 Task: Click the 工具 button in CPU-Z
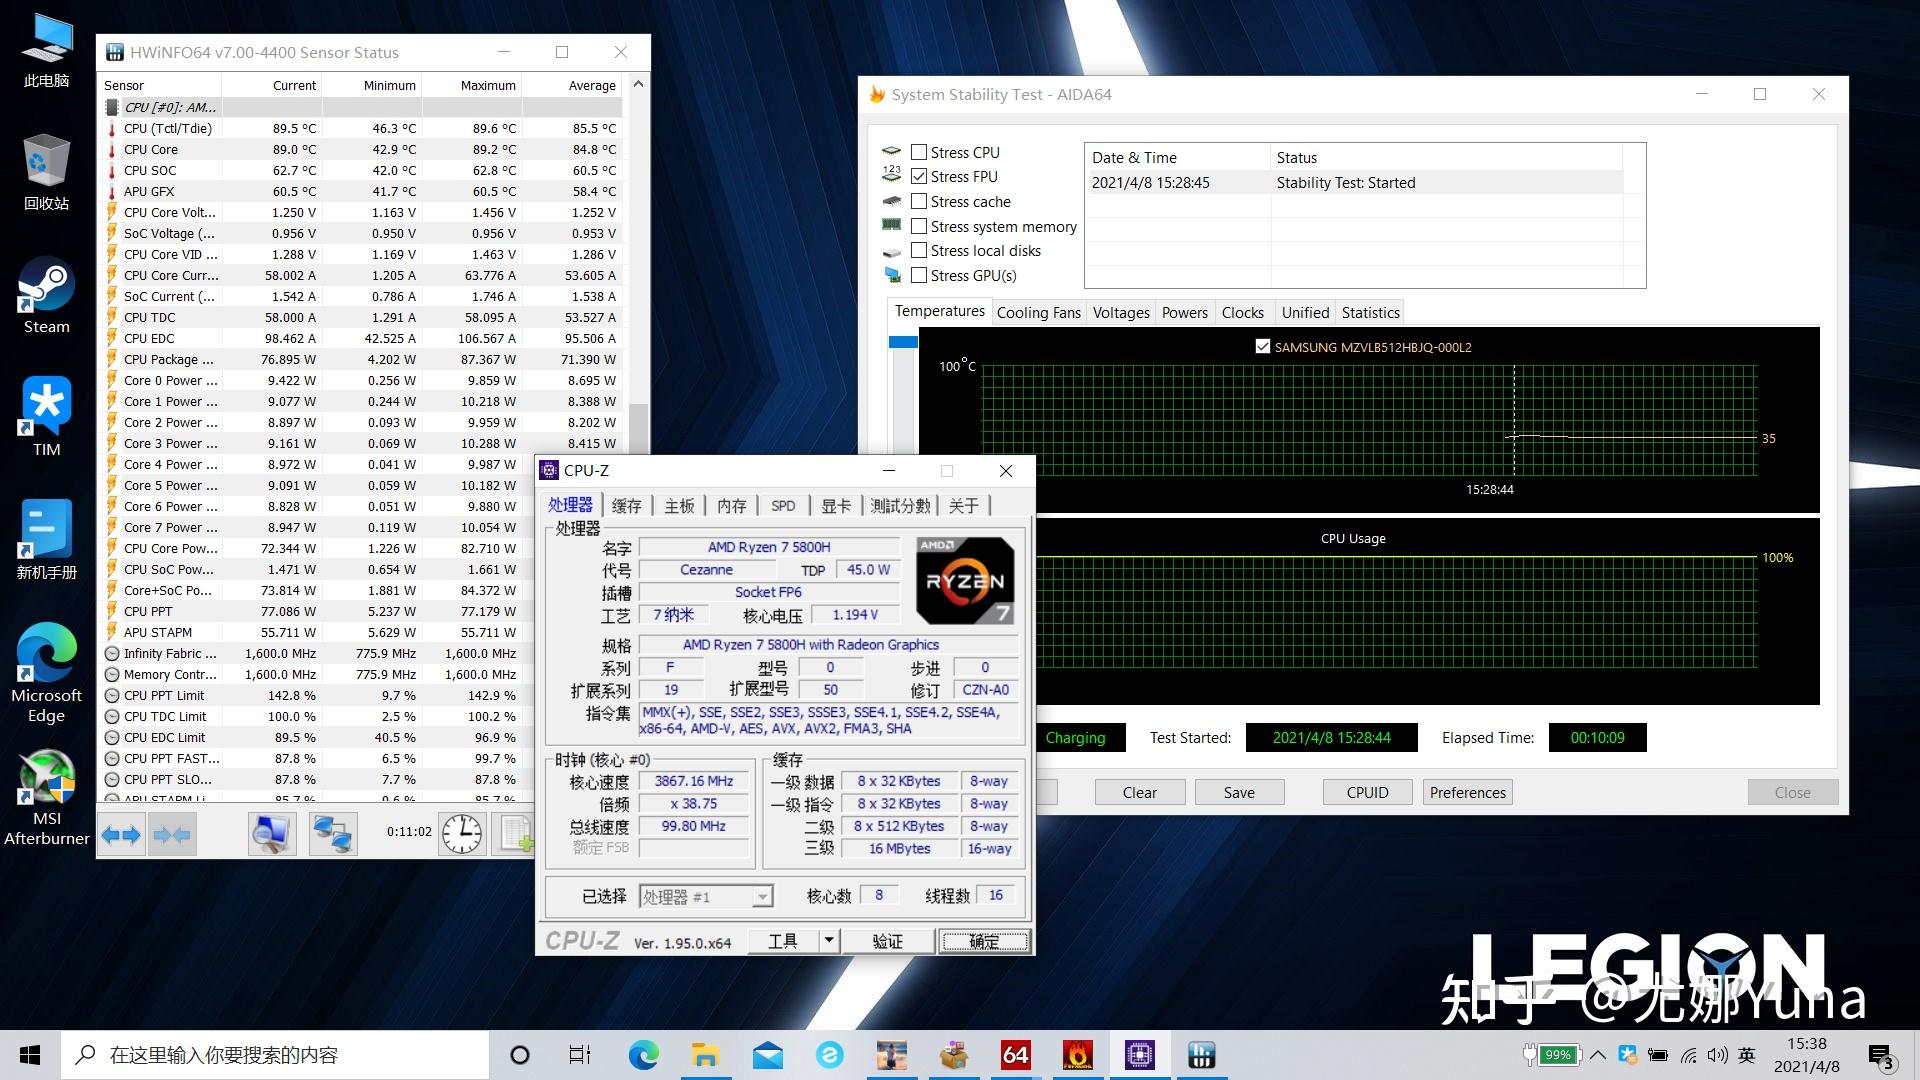click(x=783, y=941)
